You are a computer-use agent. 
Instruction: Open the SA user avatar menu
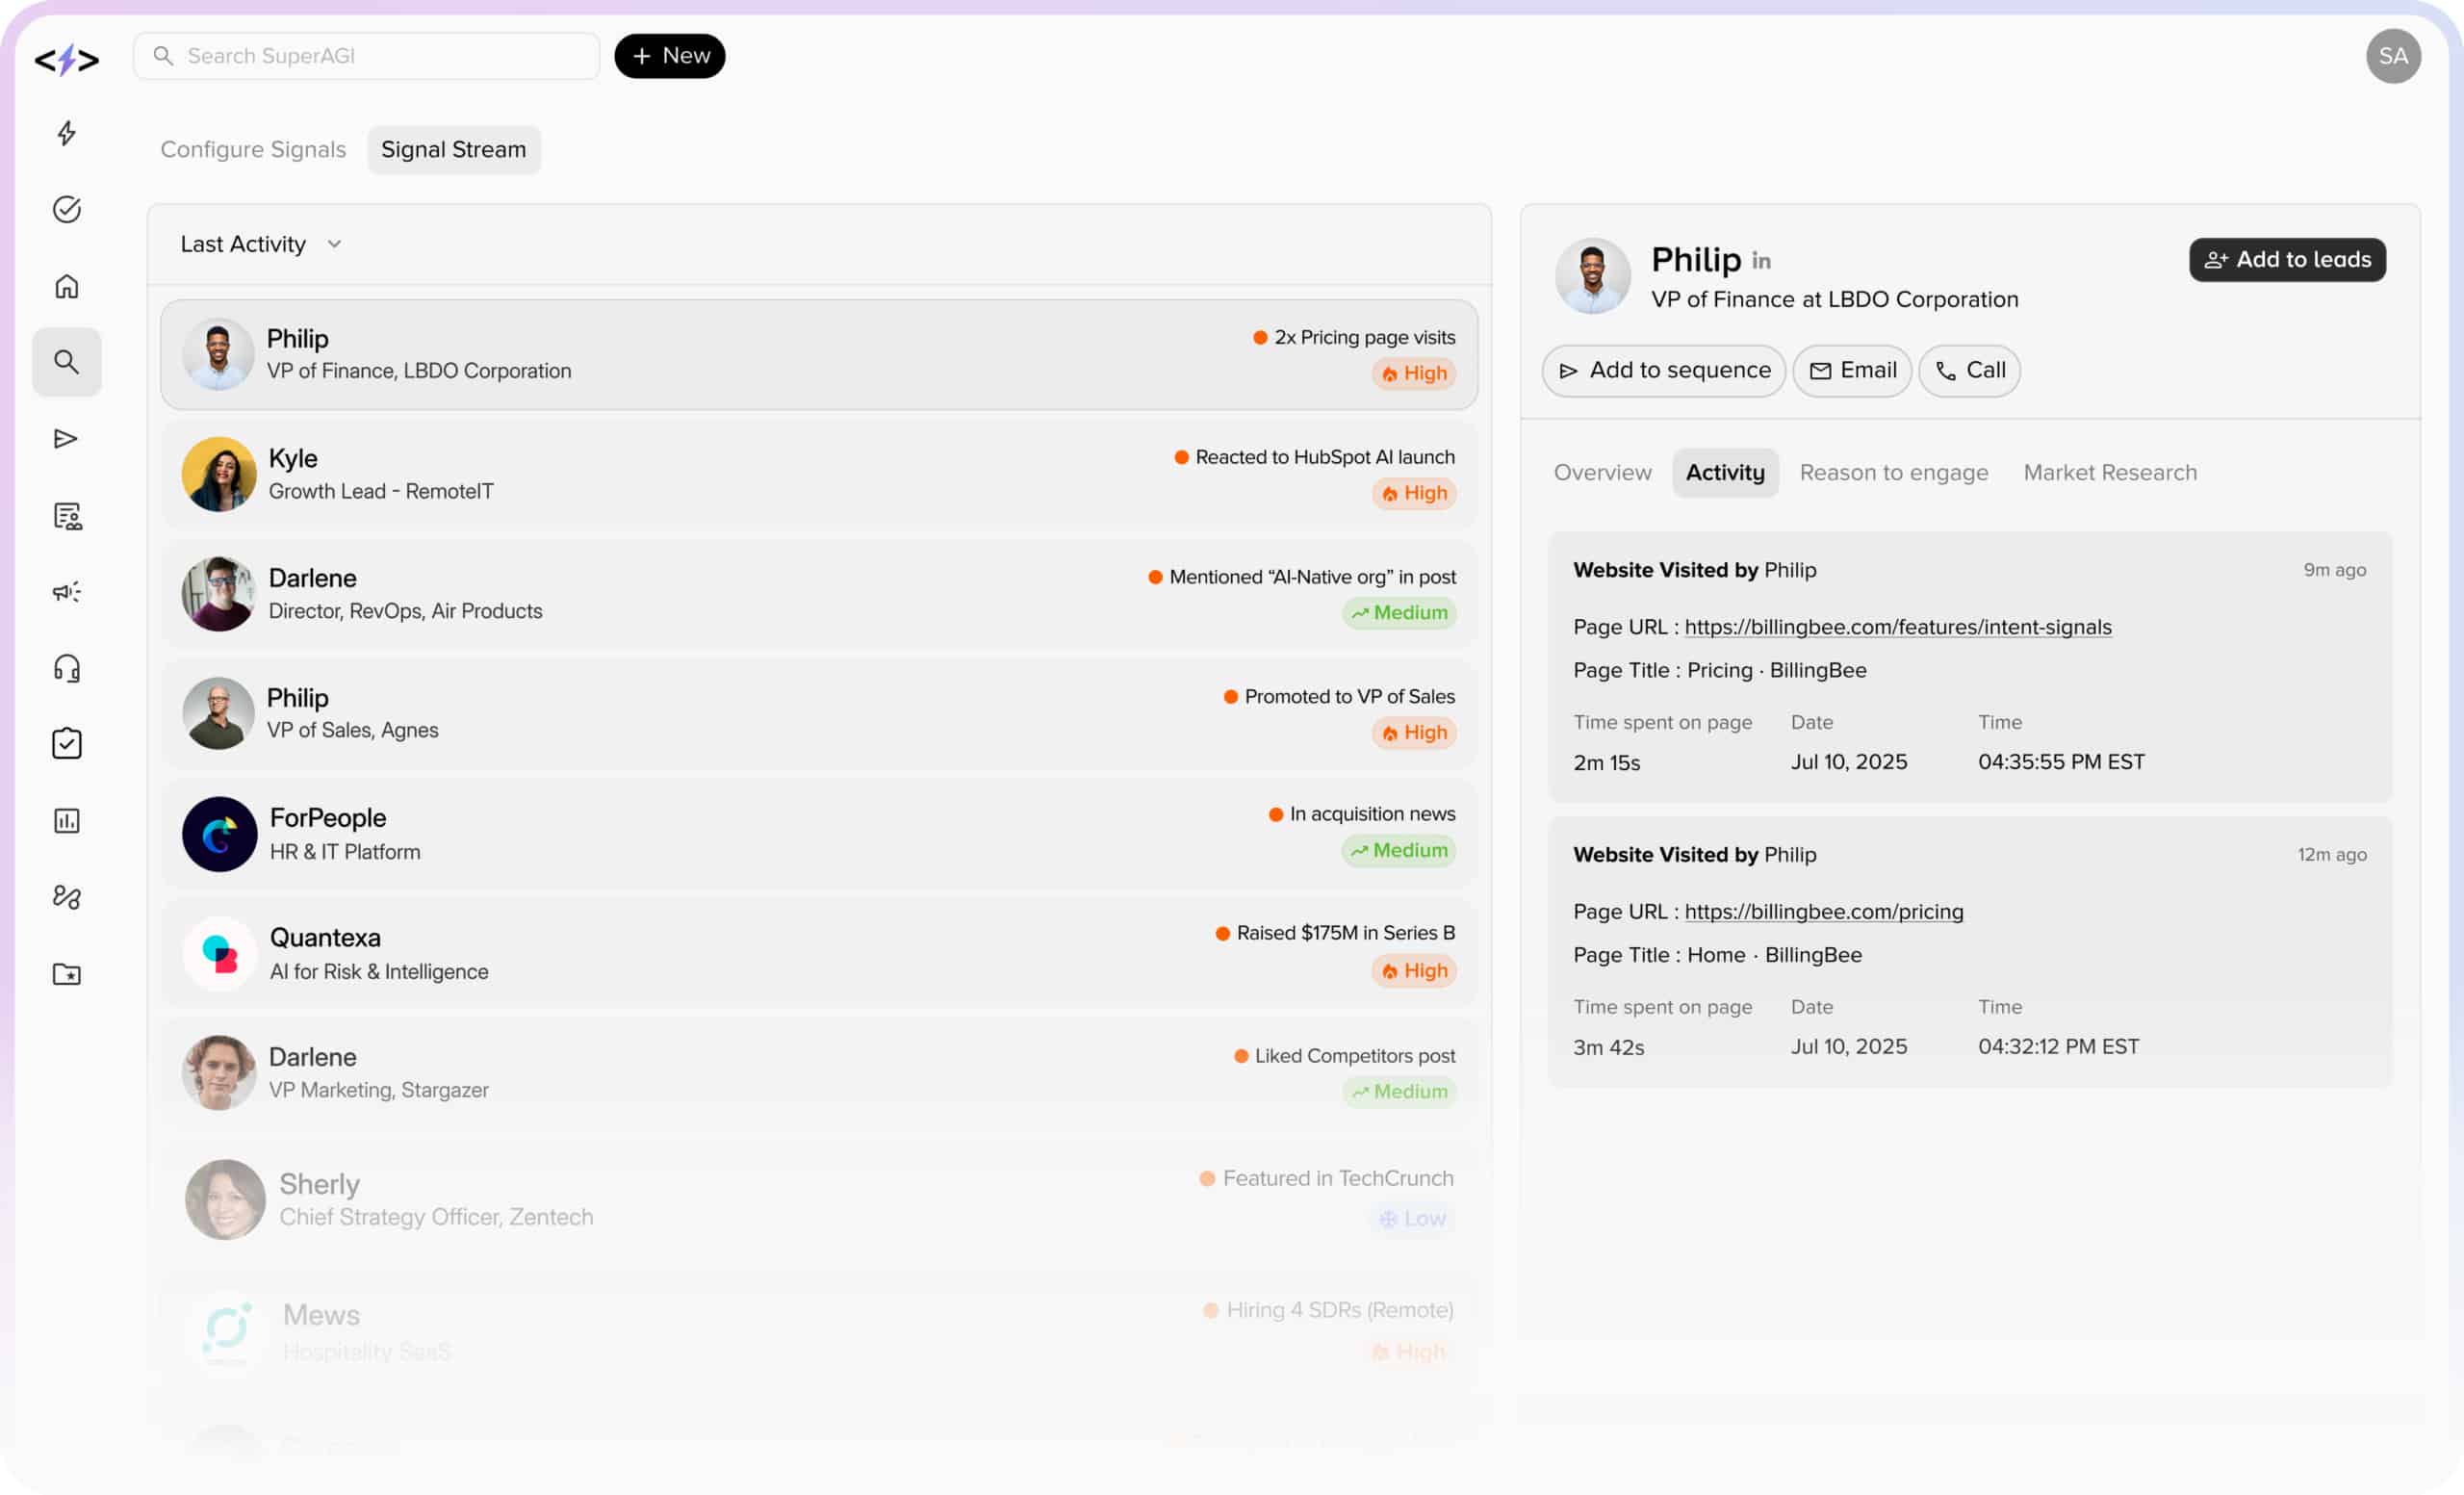[2392, 56]
